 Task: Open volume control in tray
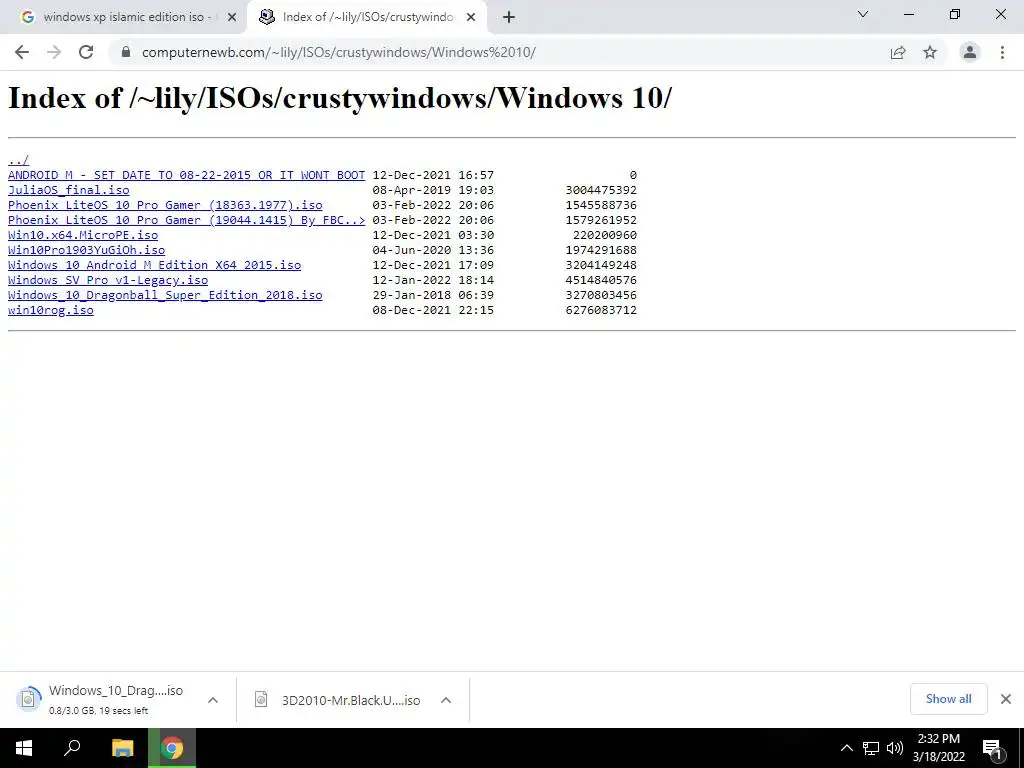coord(895,748)
